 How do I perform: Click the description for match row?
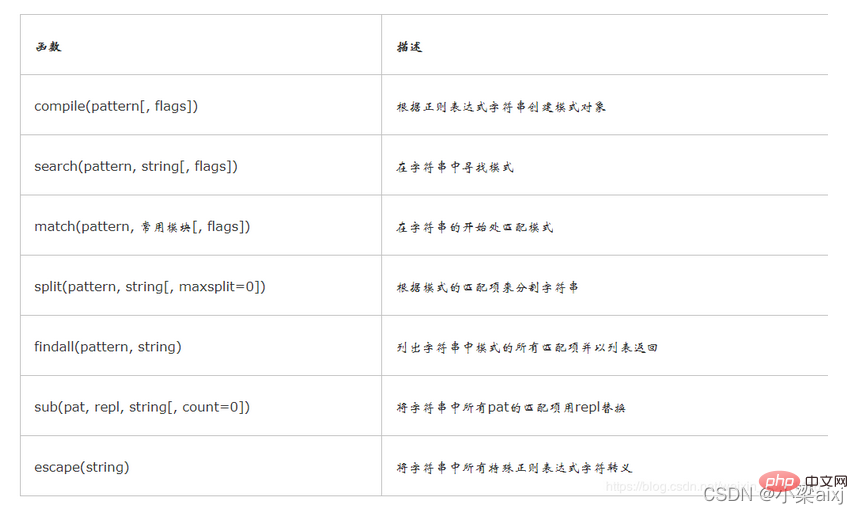click(x=475, y=227)
